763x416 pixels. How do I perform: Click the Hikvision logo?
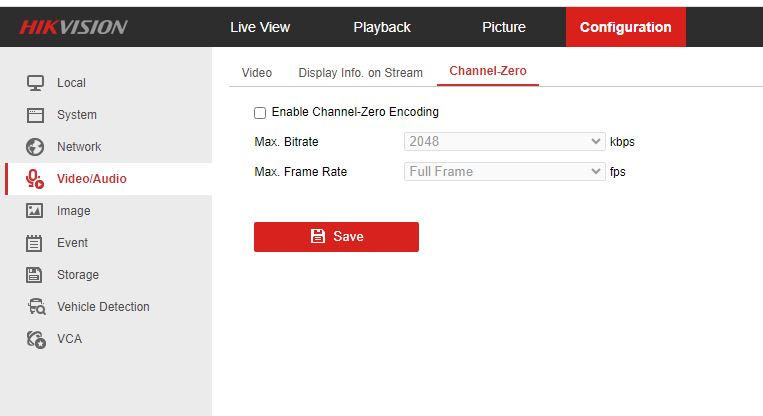(73, 27)
